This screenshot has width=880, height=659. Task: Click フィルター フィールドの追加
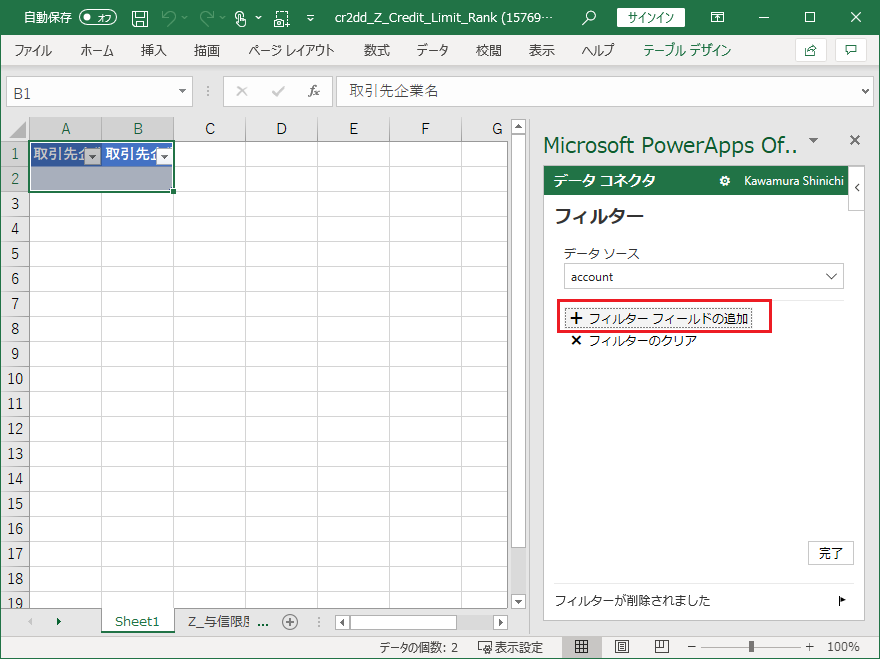point(659,318)
